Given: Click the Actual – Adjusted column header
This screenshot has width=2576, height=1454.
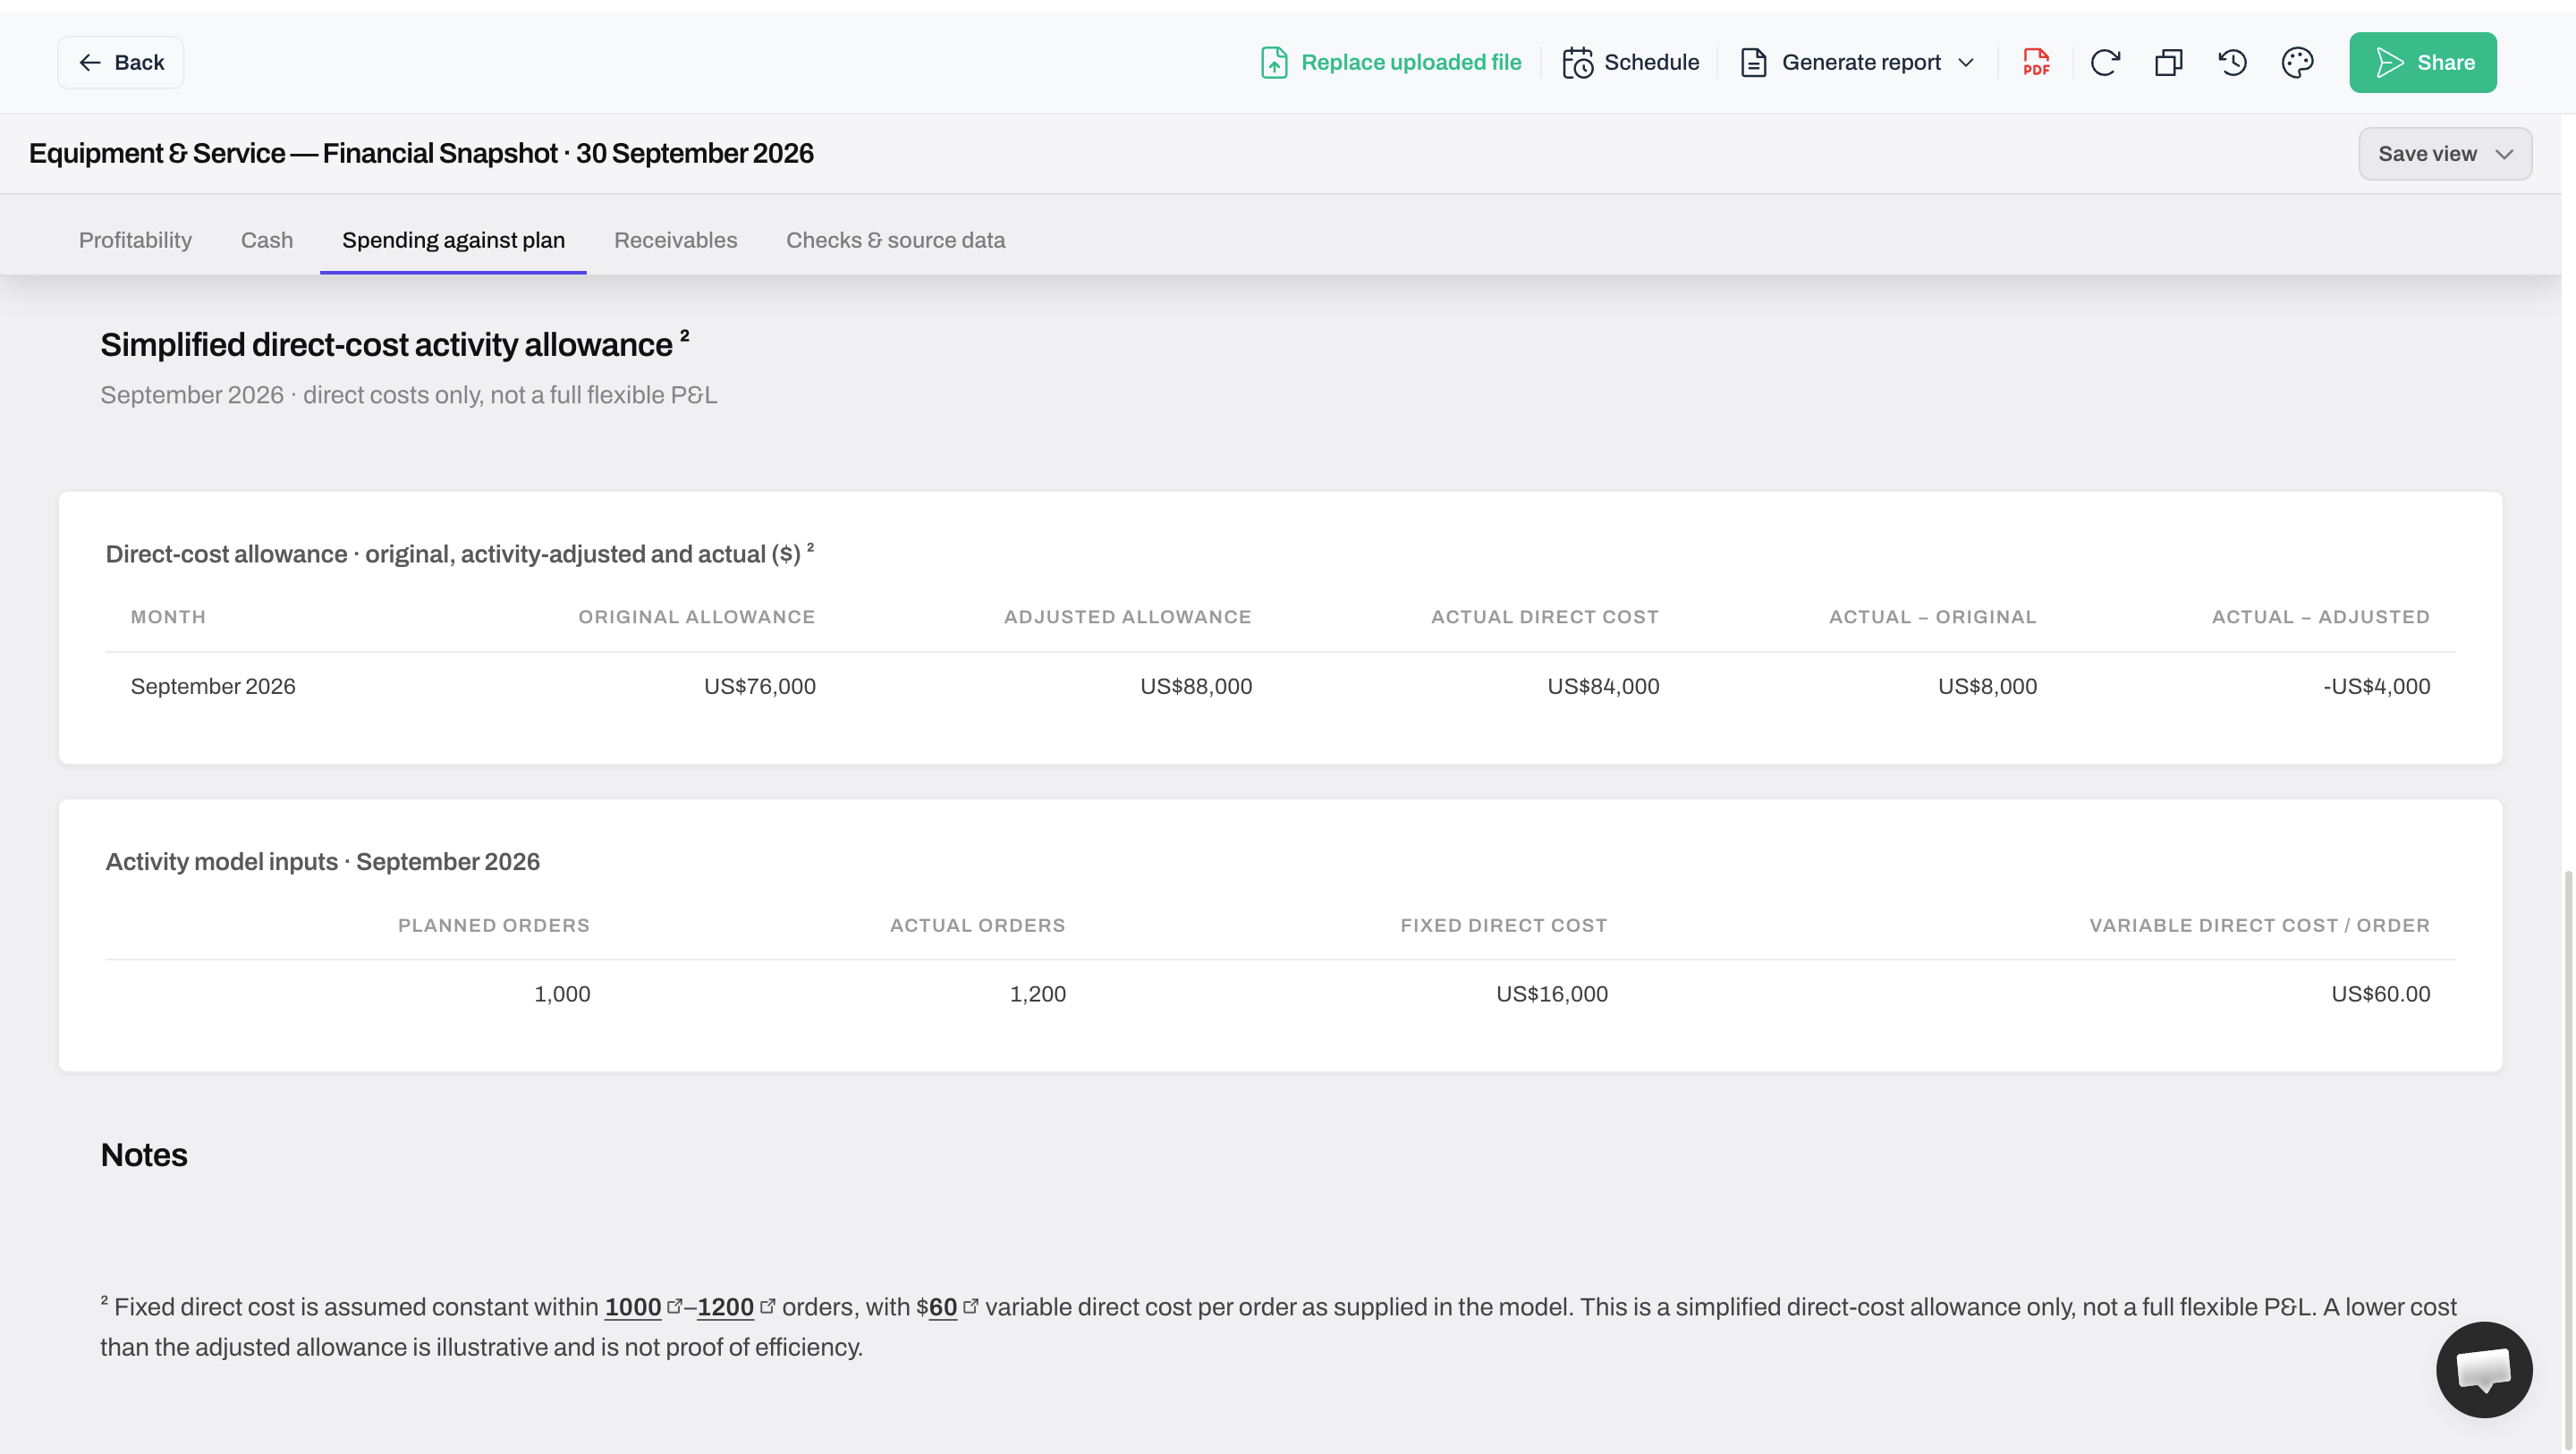Looking at the screenshot, I should 2320,617.
